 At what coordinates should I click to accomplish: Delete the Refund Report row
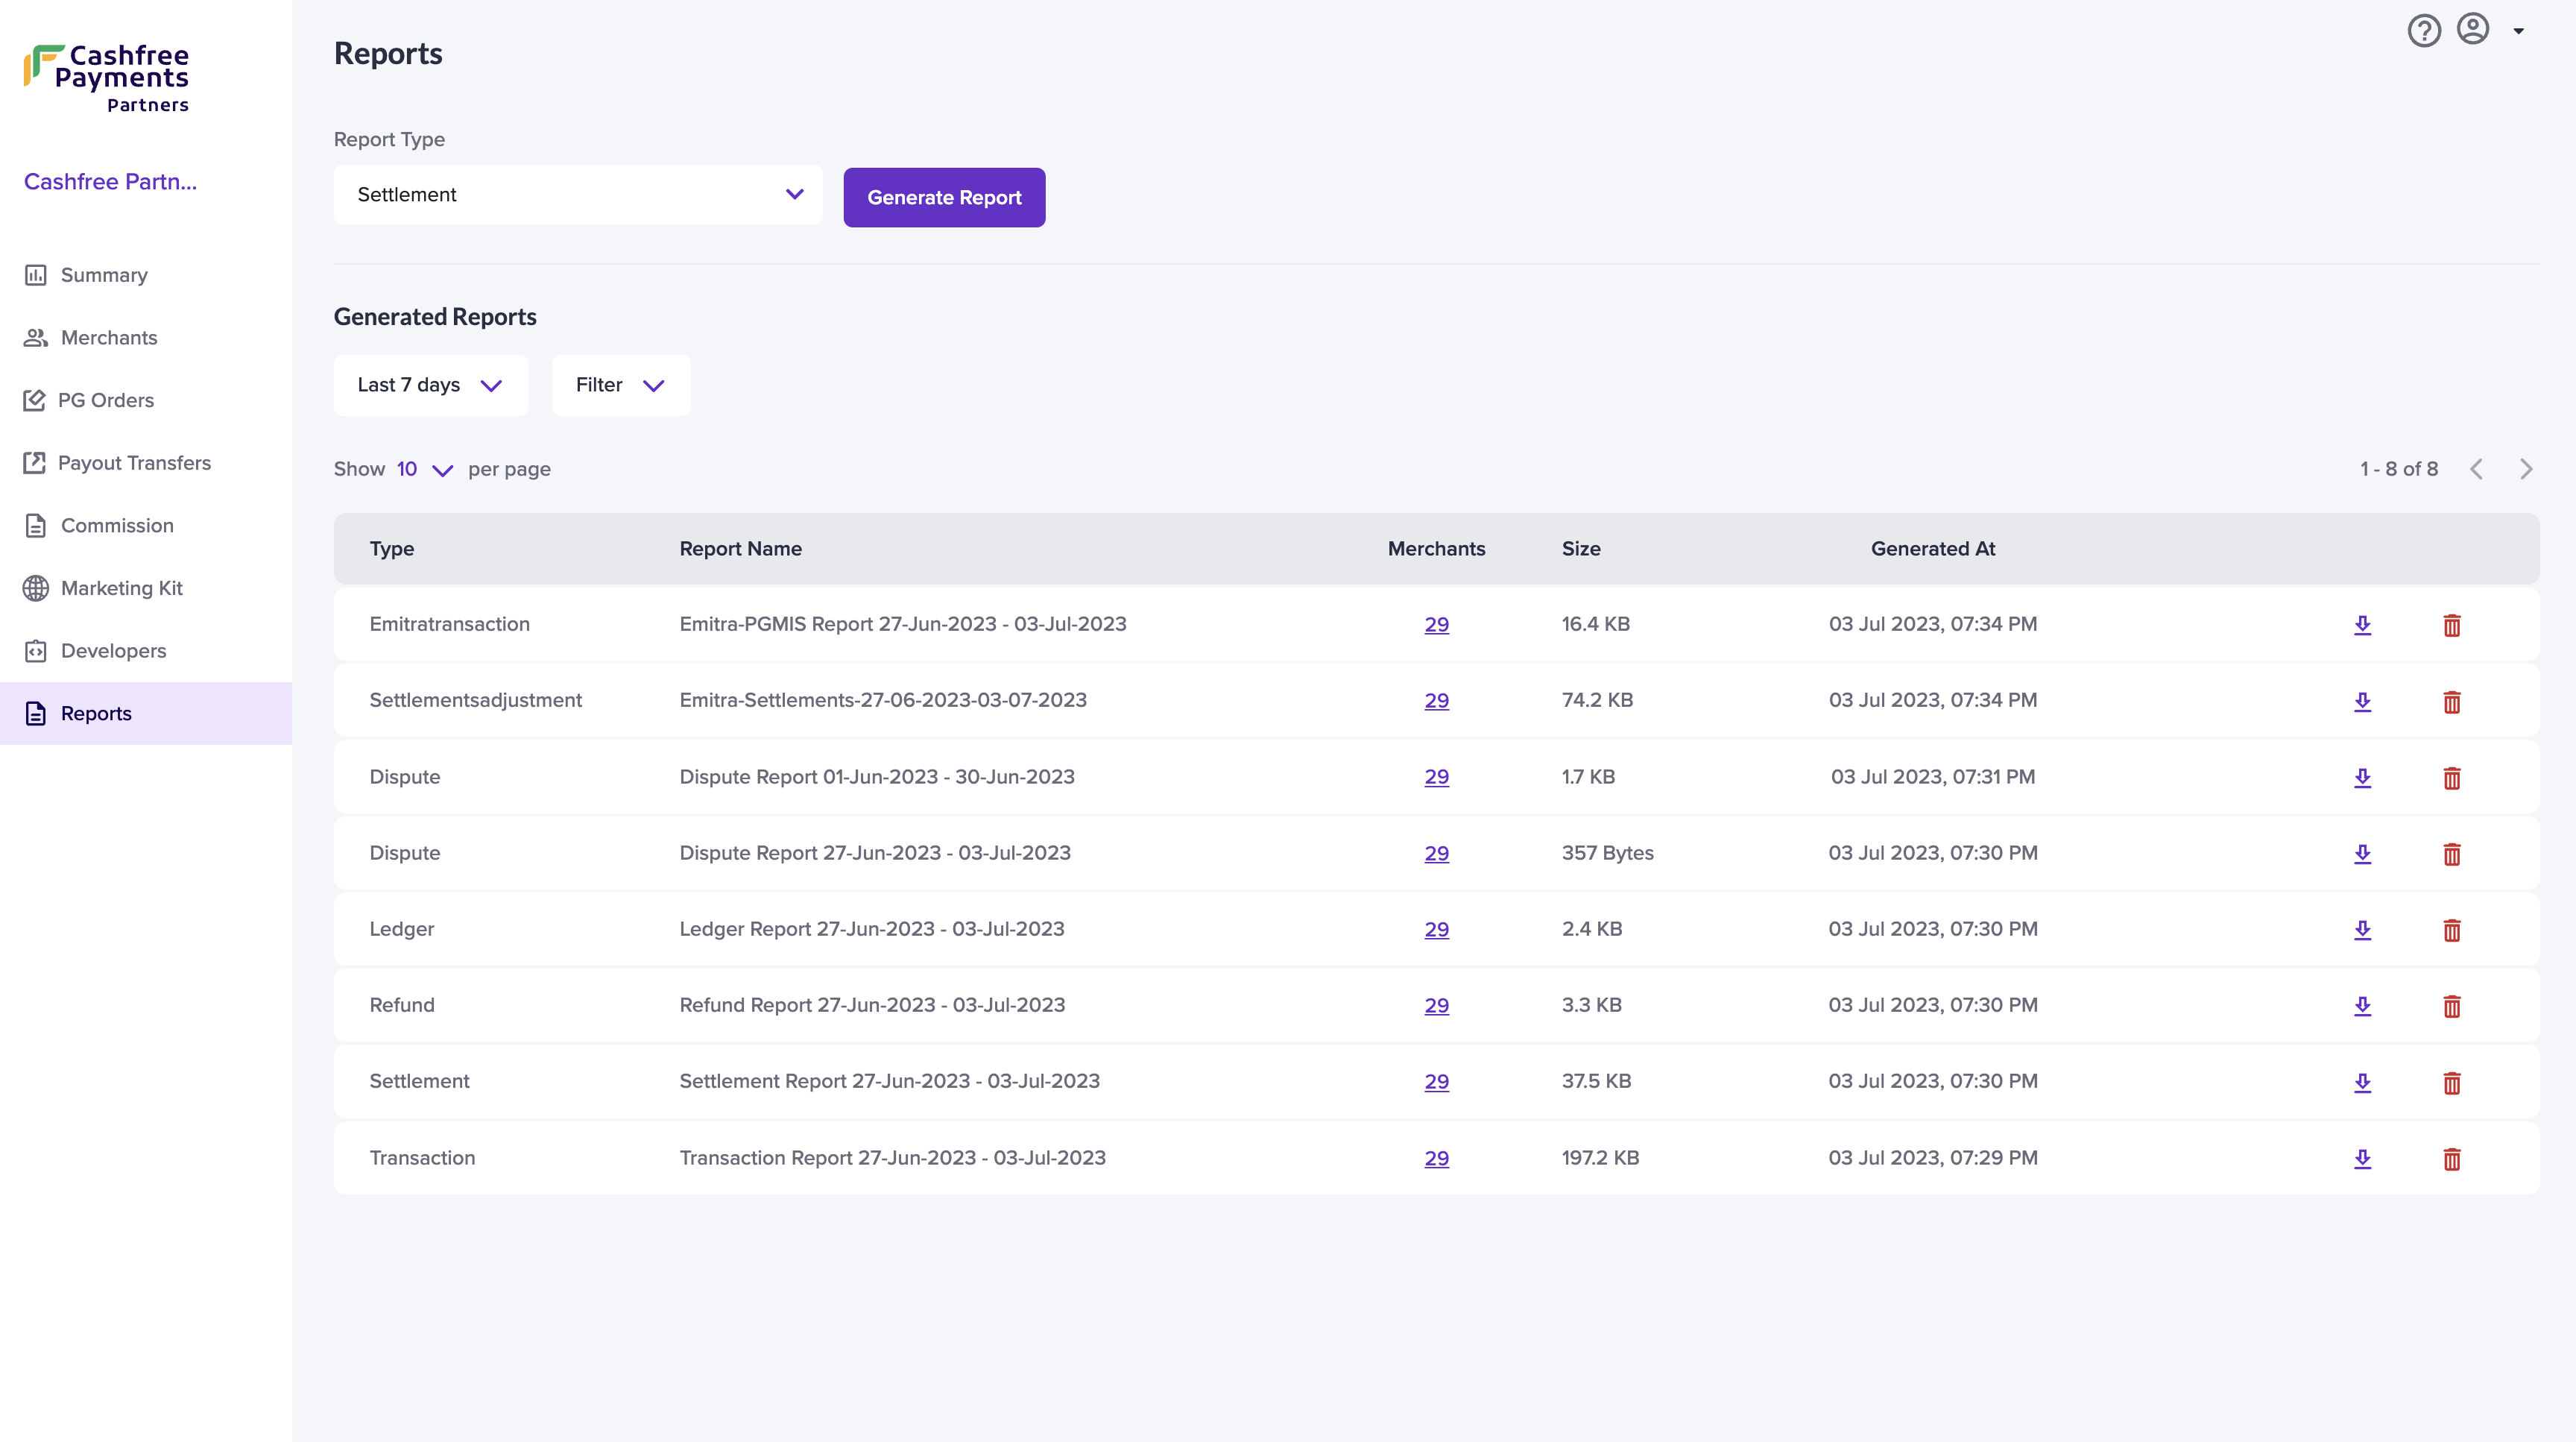[2451, 1006]
